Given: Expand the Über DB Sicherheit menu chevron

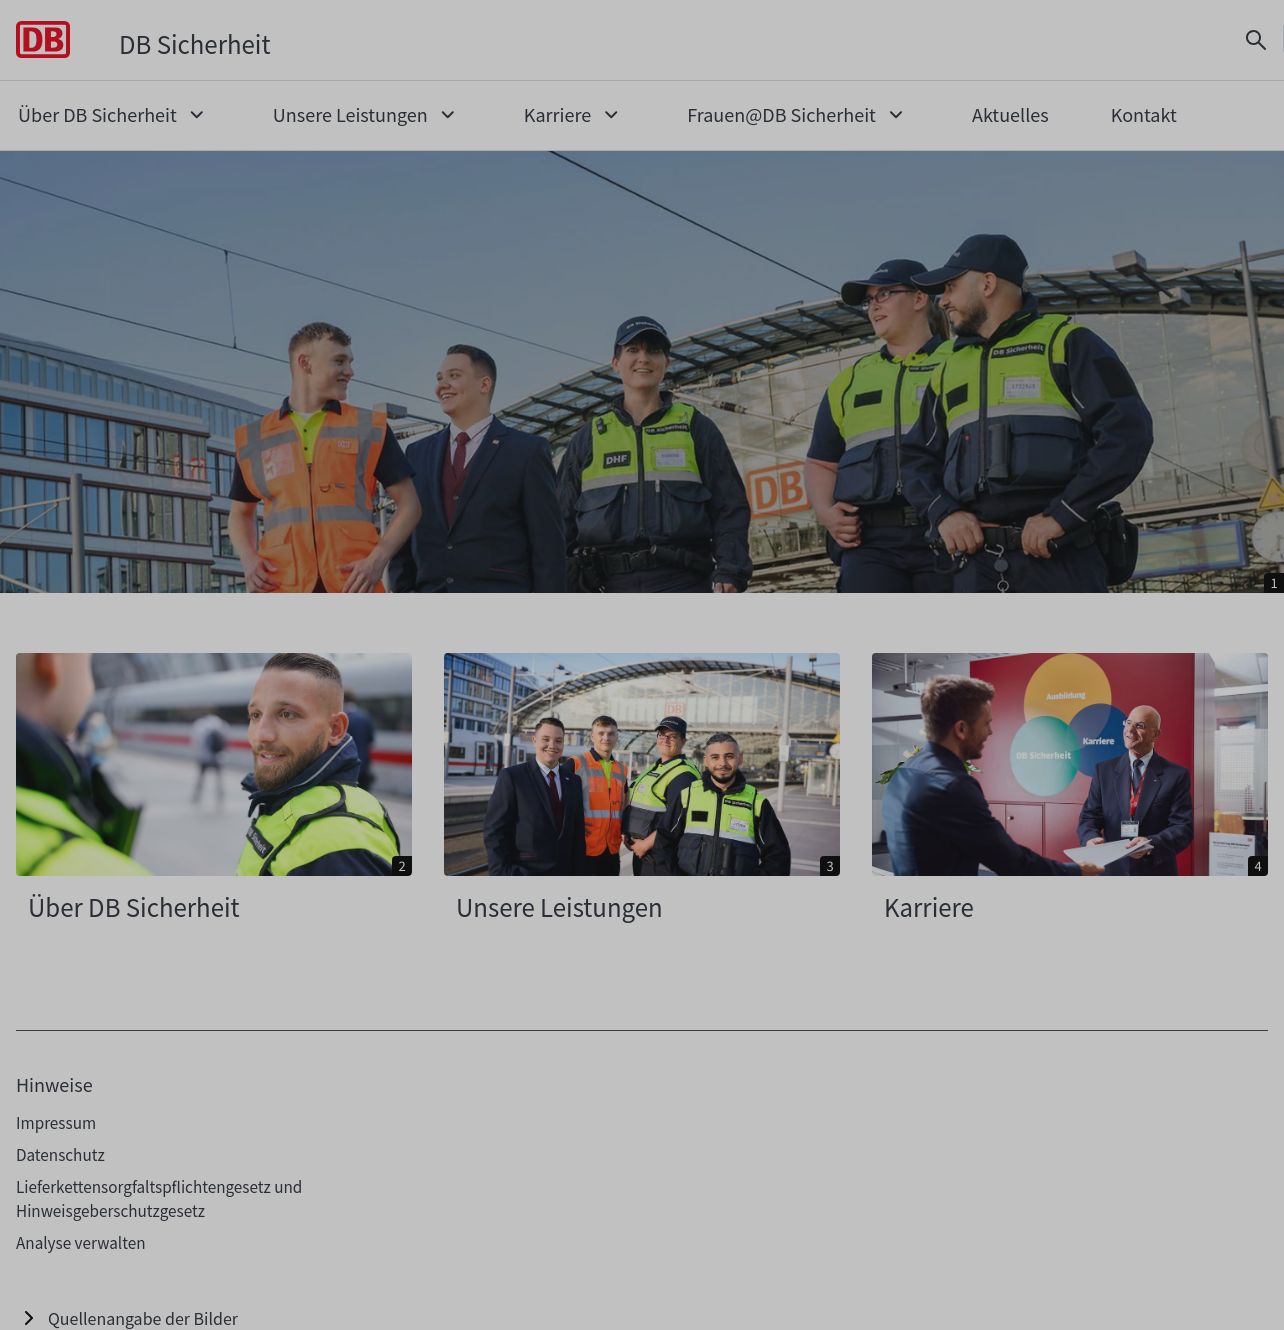Looking at the screenshot, I should pyautogui.click(x=197, y=115).
